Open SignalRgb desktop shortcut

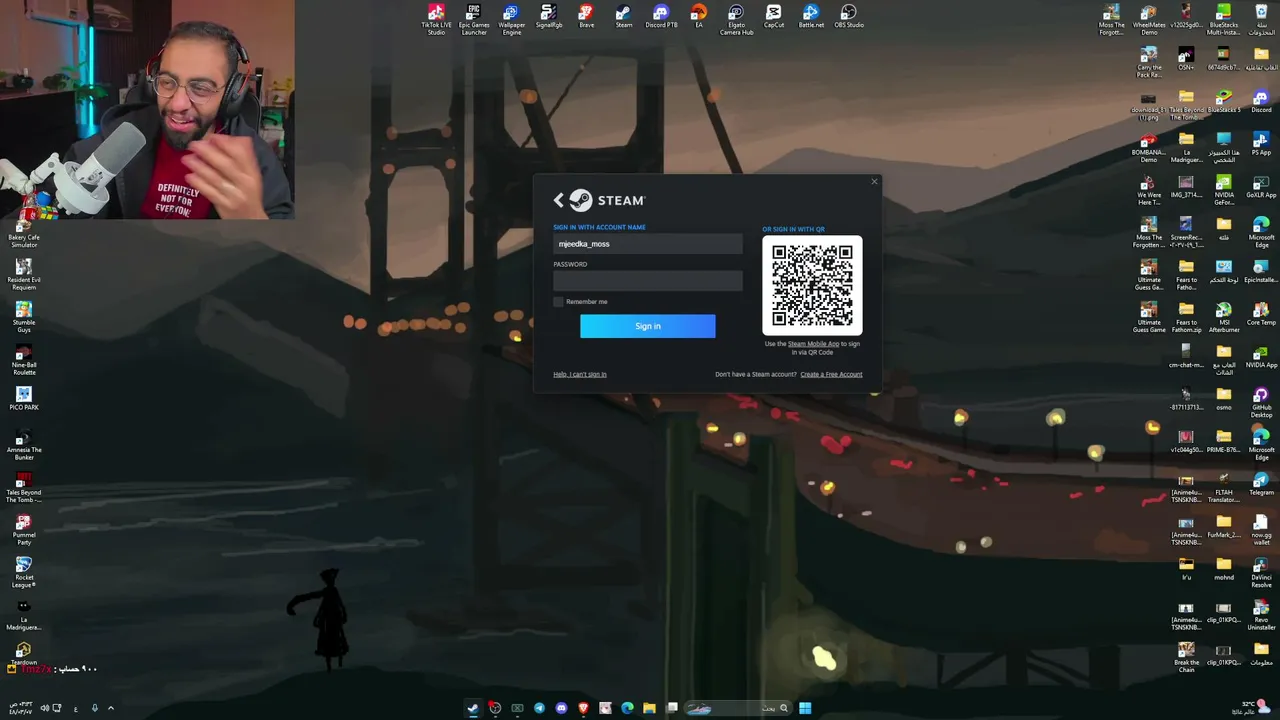549,17
